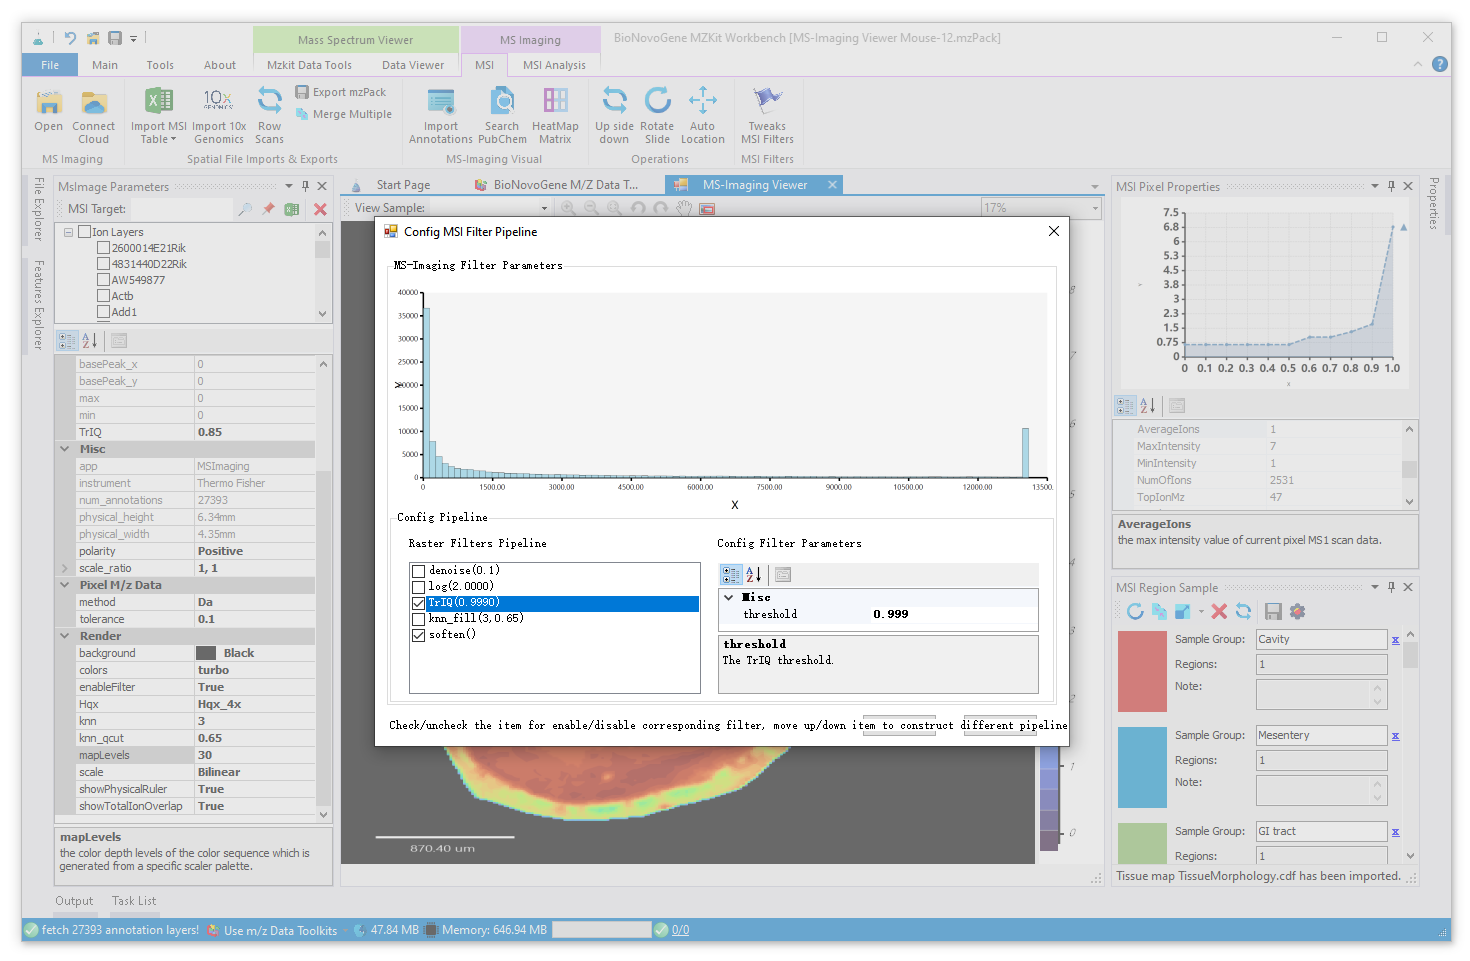1470x961 pixels.
Task: Click the Up side down icon
Action: [614, 101]
